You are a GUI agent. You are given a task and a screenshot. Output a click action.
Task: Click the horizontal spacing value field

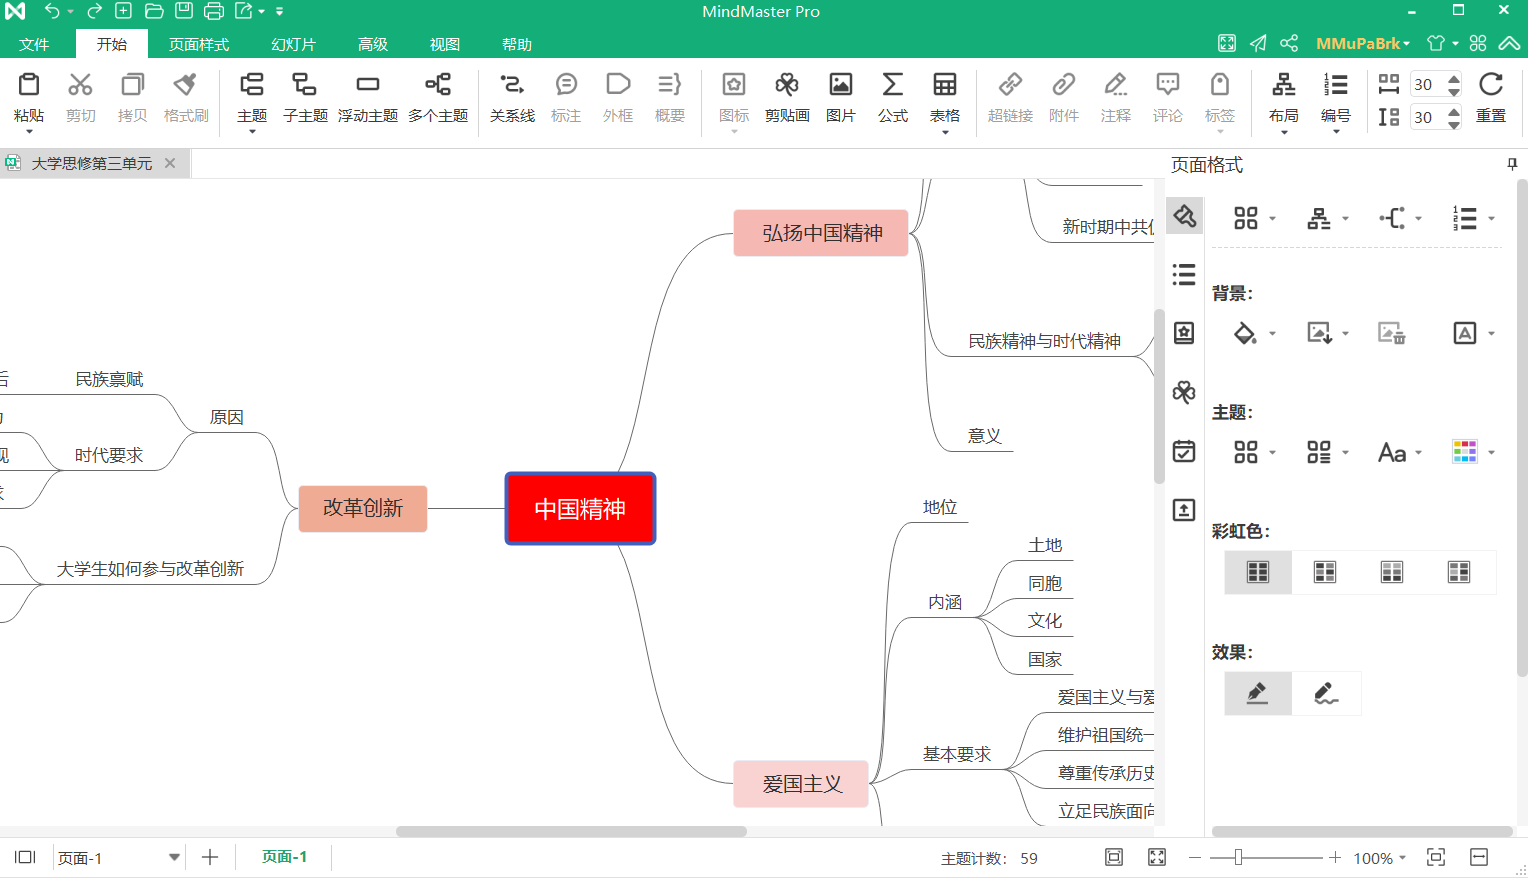(1427, 84)
